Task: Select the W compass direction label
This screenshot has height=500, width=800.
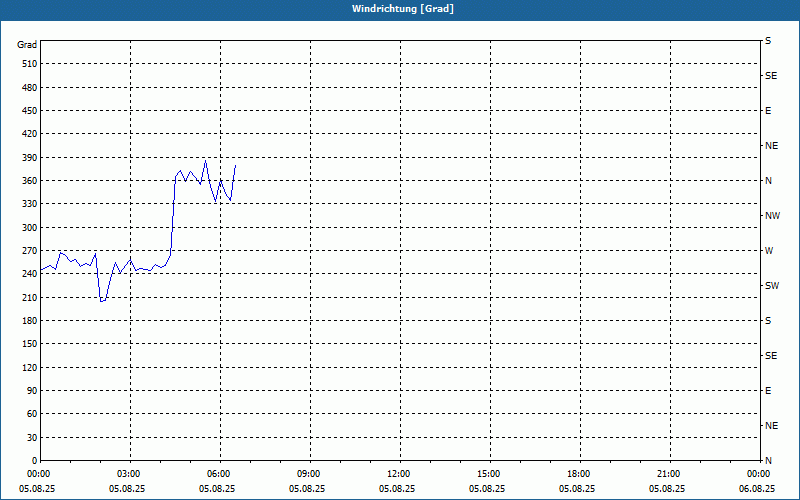Action: pyautogui.click(x=769, y=251)
